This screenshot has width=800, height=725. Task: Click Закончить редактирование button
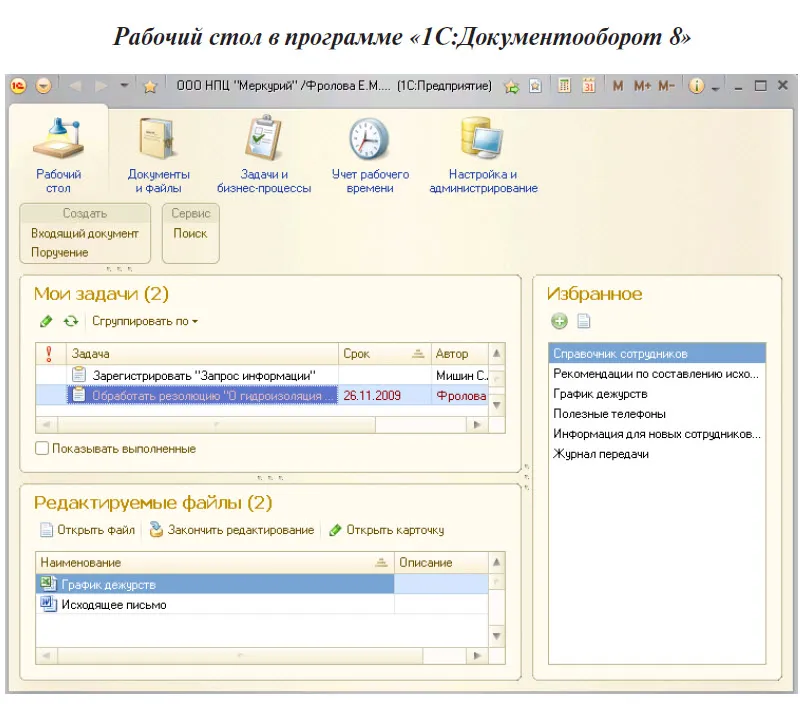232,530
